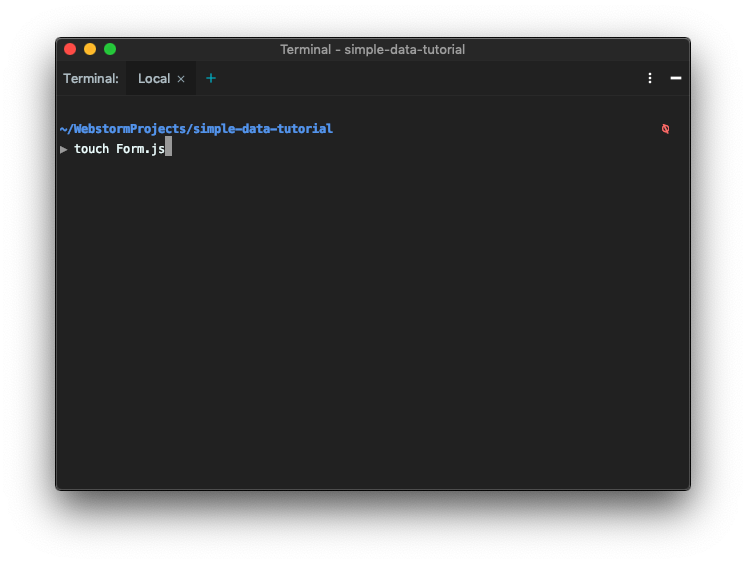Open a new terminal session with plus icon
Viewport: 746px width, 564px height.
pyautogui.click(x=211, y=78)
